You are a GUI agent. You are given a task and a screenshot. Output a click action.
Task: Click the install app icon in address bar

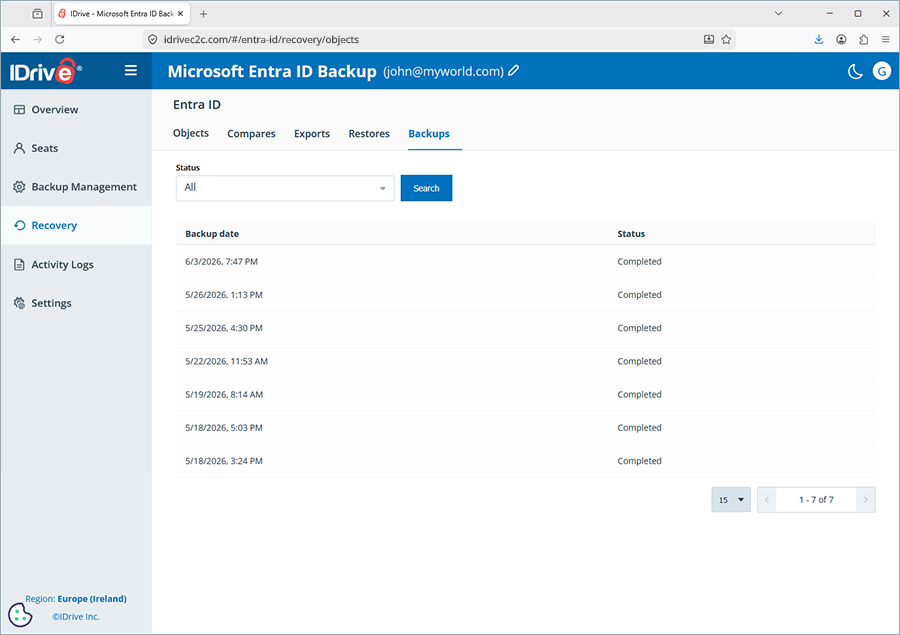point(709,40)
